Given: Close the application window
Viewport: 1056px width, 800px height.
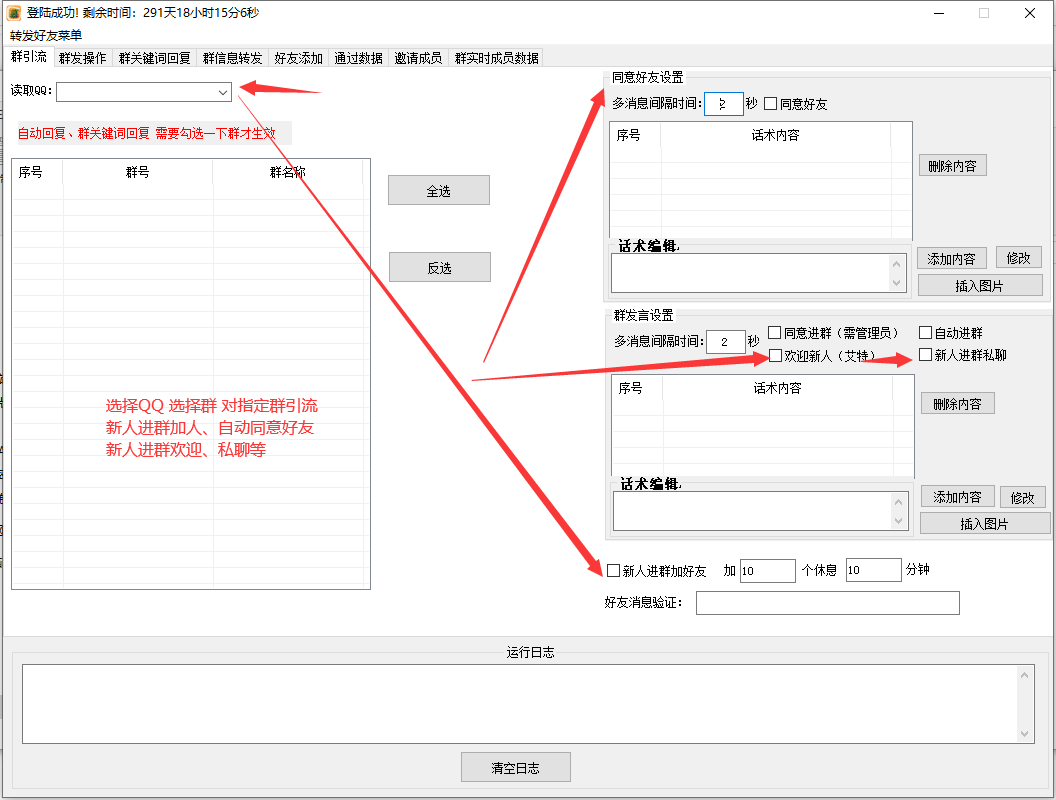Looking at the screenshot, I should pos(1030,13).
